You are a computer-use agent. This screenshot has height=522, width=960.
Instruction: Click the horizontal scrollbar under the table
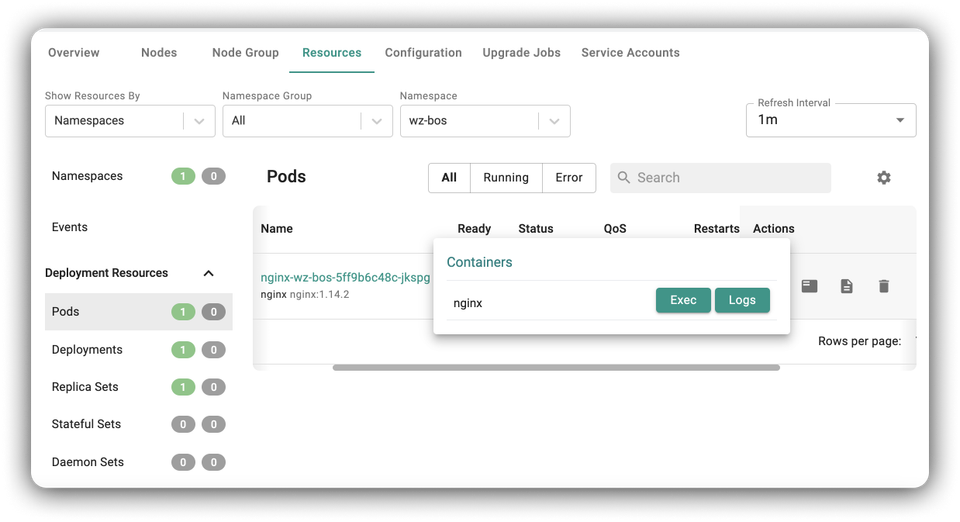pos(555,367)
